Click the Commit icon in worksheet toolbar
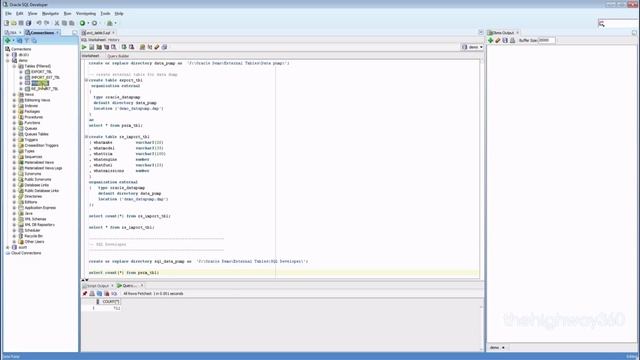Screen dimensions: 640x360 click(x=124, y=47)
